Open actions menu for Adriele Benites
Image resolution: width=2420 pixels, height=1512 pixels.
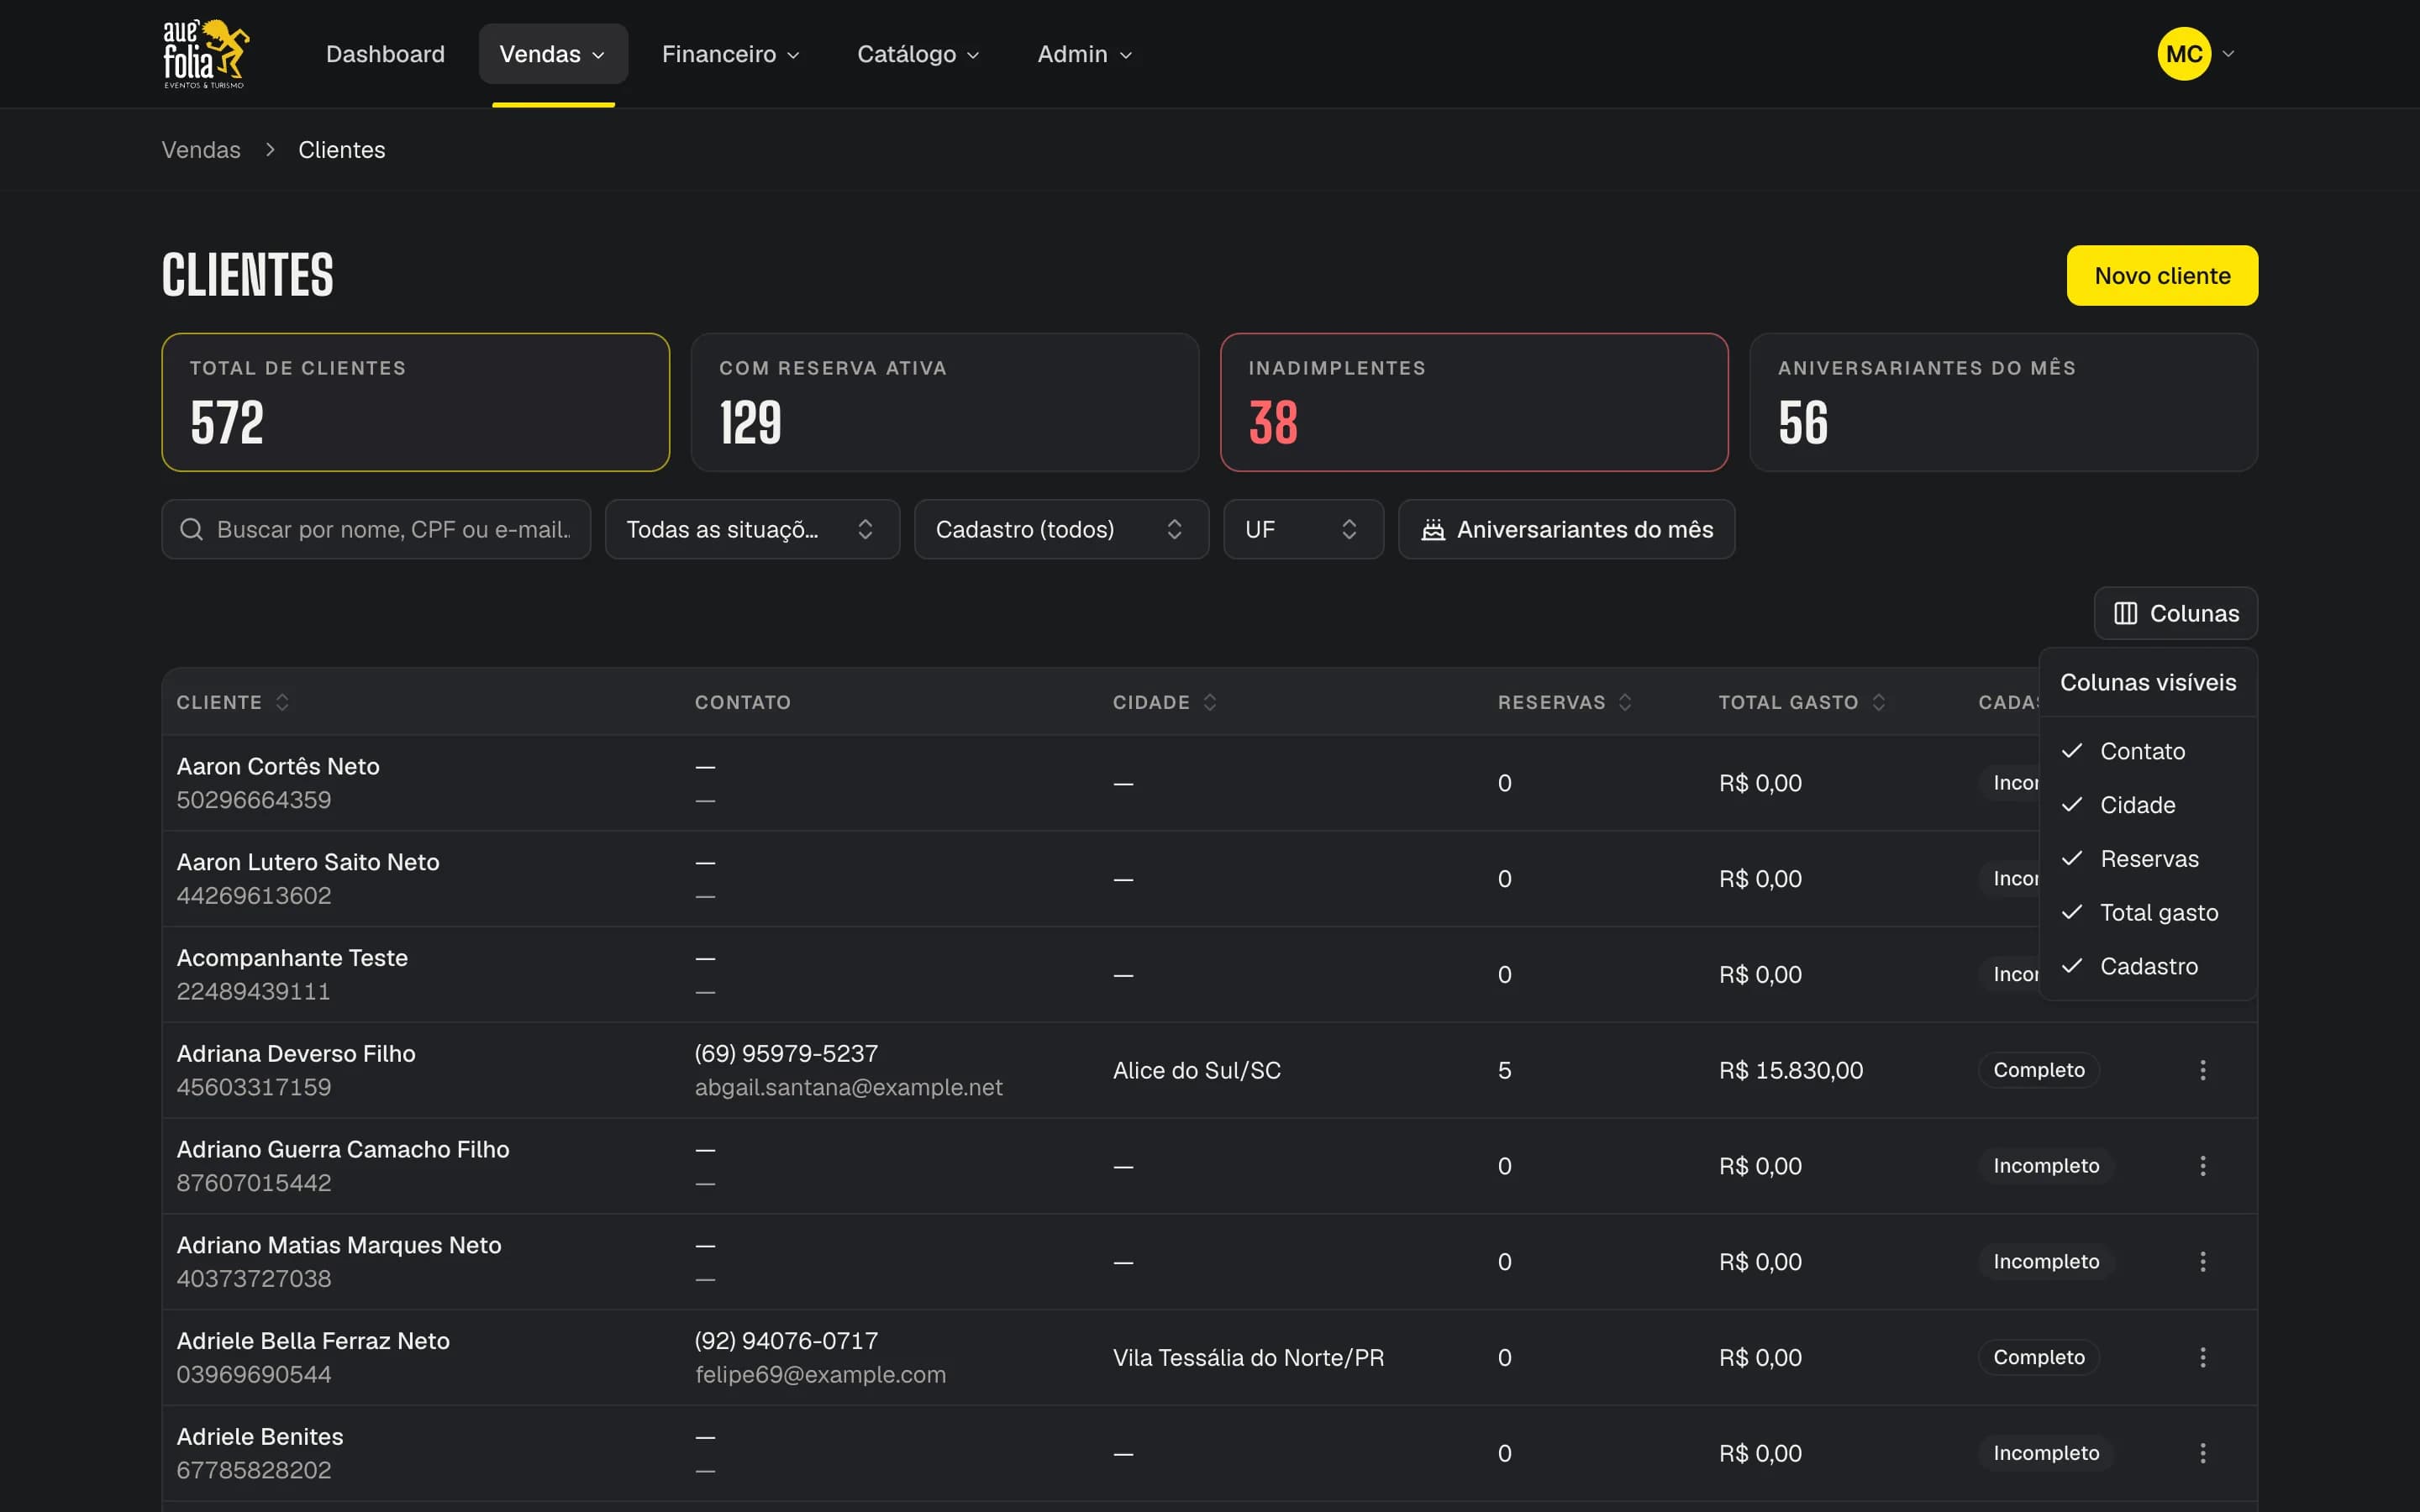[2202, 1453]
